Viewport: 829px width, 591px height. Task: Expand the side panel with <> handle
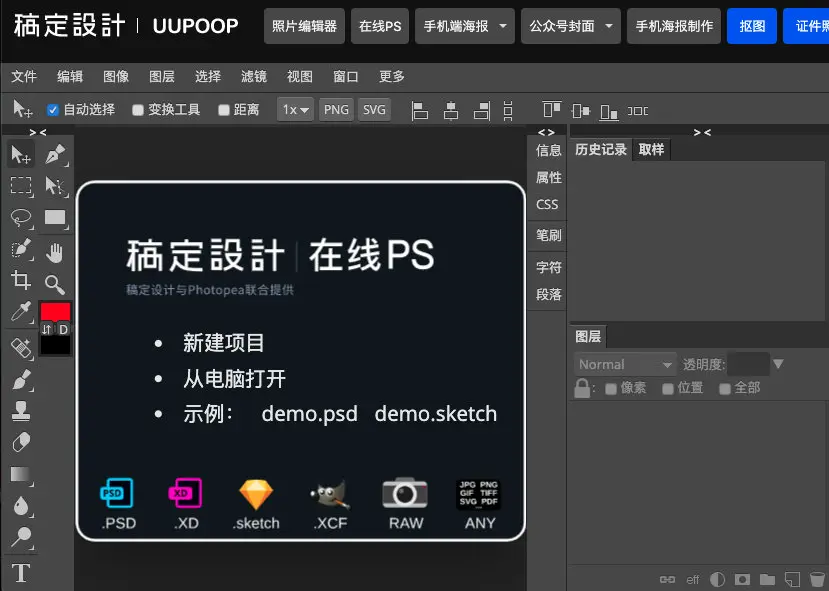[546, 132]
